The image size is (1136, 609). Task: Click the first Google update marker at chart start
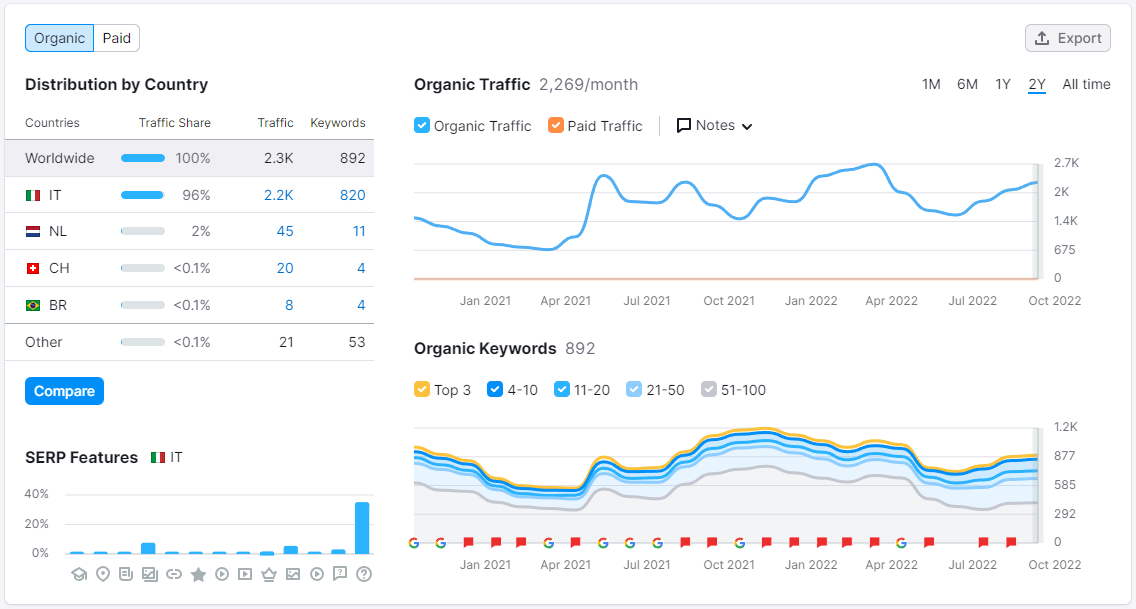(x=414, y=542)
